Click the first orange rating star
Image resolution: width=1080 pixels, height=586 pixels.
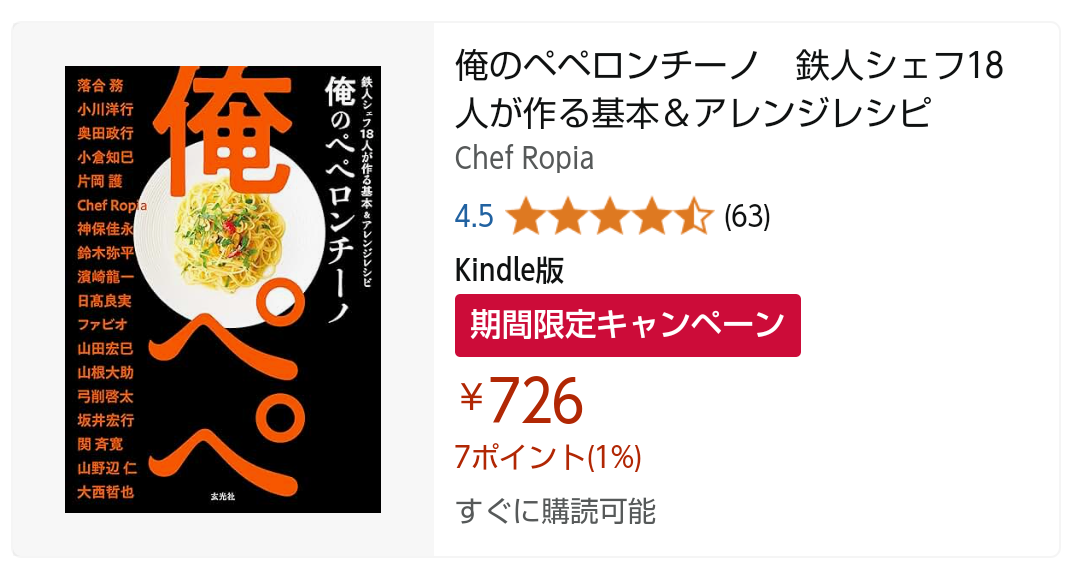click(x=524, y=216)
